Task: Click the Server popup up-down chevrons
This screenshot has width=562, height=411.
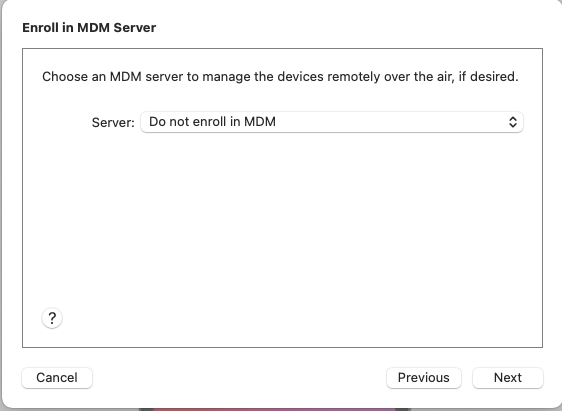Action: tap(513, 122)
